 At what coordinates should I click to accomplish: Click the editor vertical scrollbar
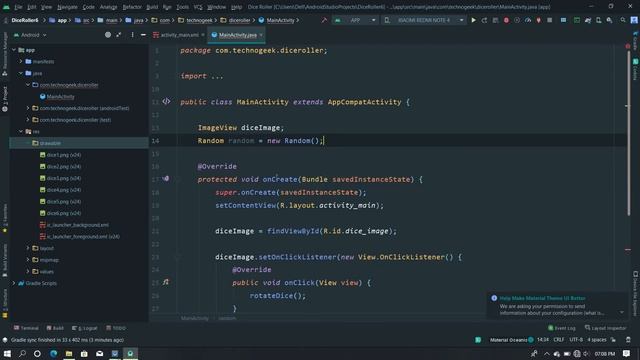point(629,133)
